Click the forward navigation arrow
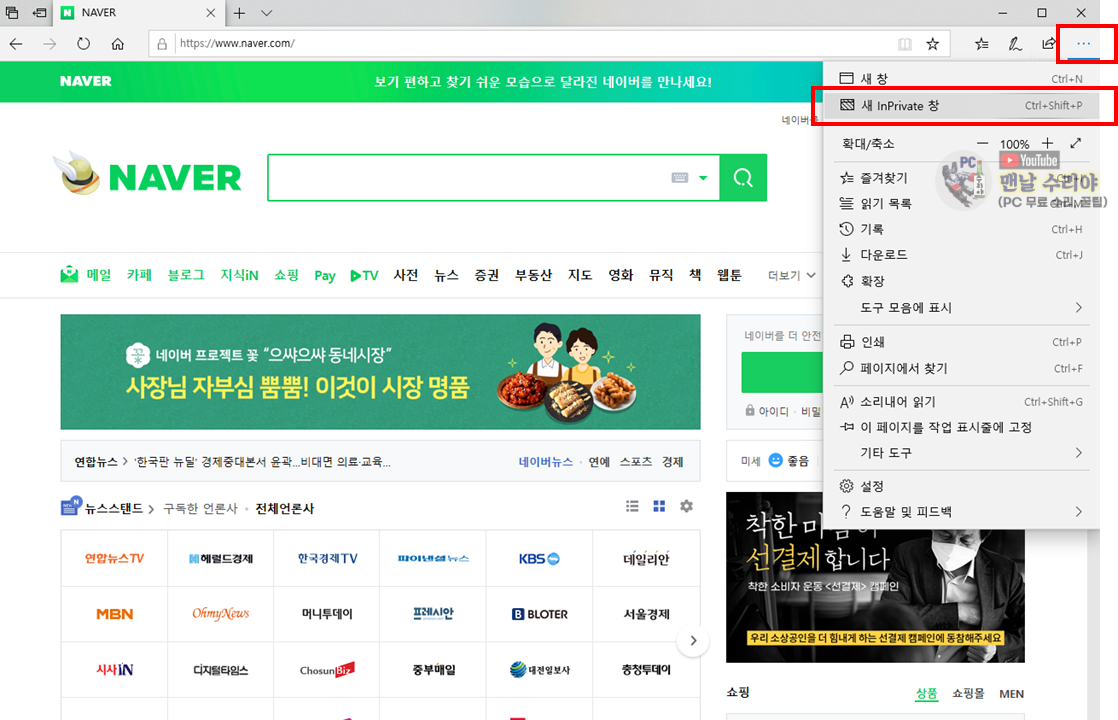 click(x=49, y=44)
